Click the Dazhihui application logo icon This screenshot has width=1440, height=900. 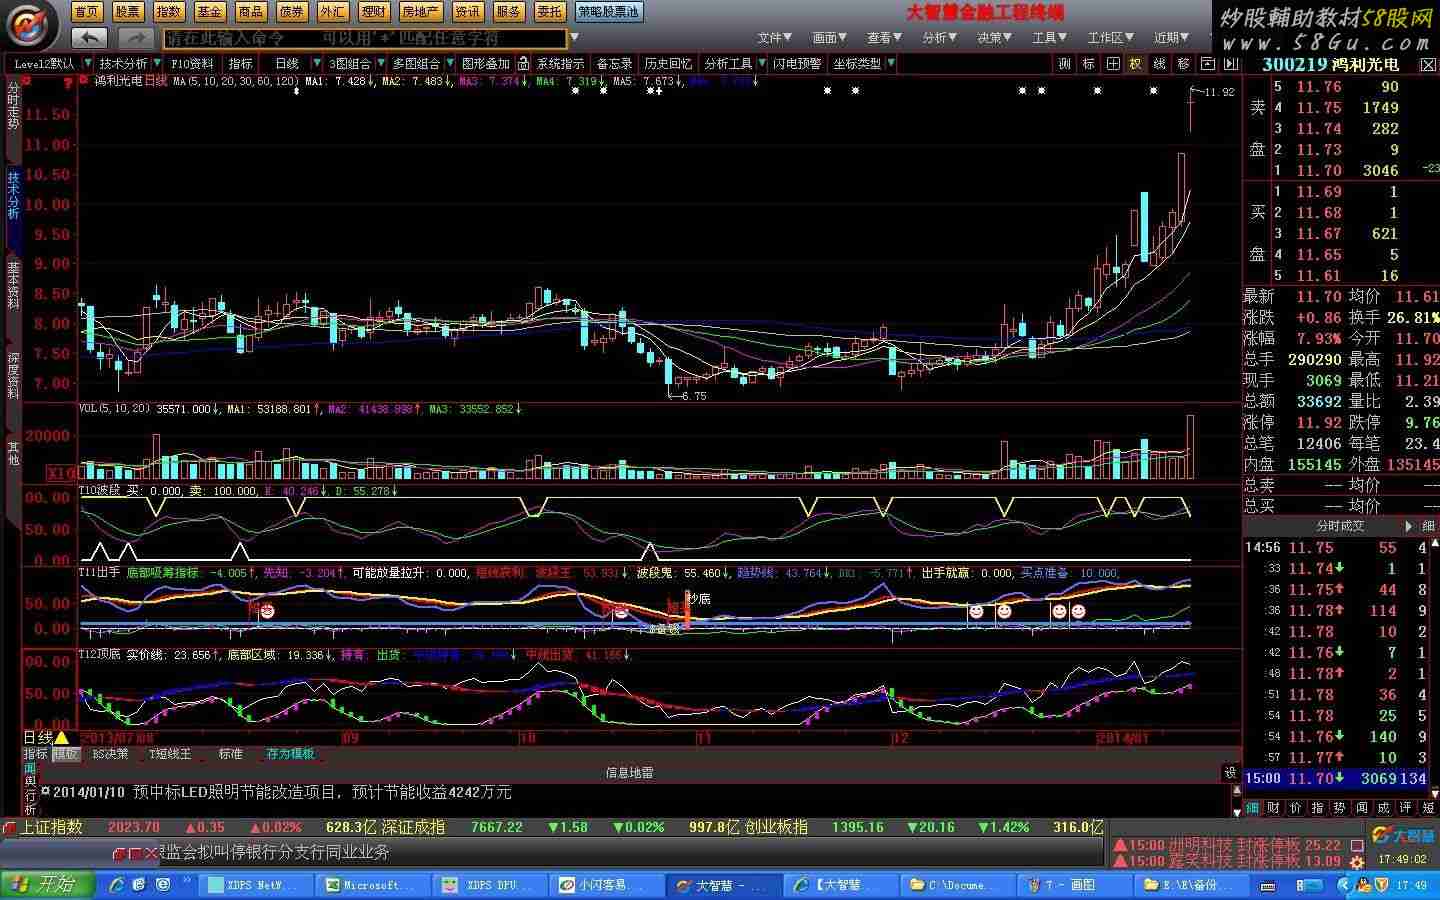[31, 24]
